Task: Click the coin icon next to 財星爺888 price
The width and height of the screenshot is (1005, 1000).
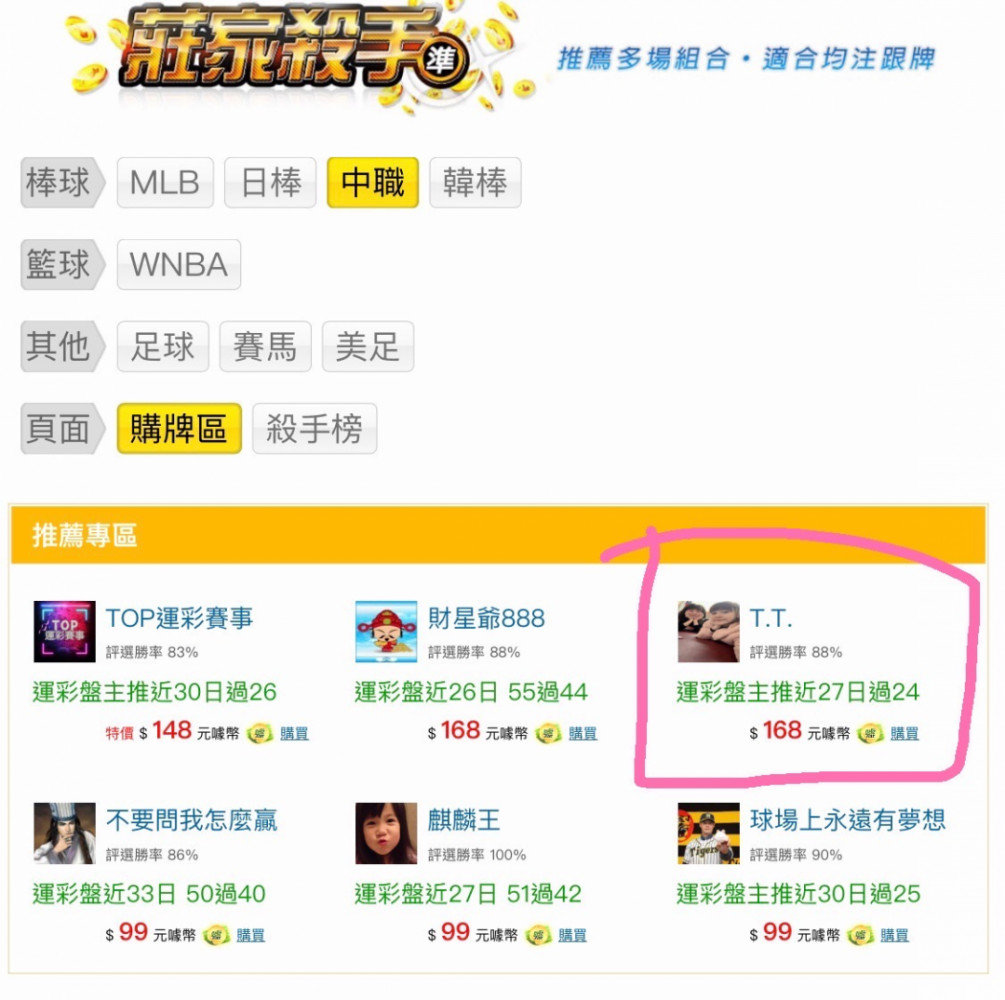Action: [548, 733]
